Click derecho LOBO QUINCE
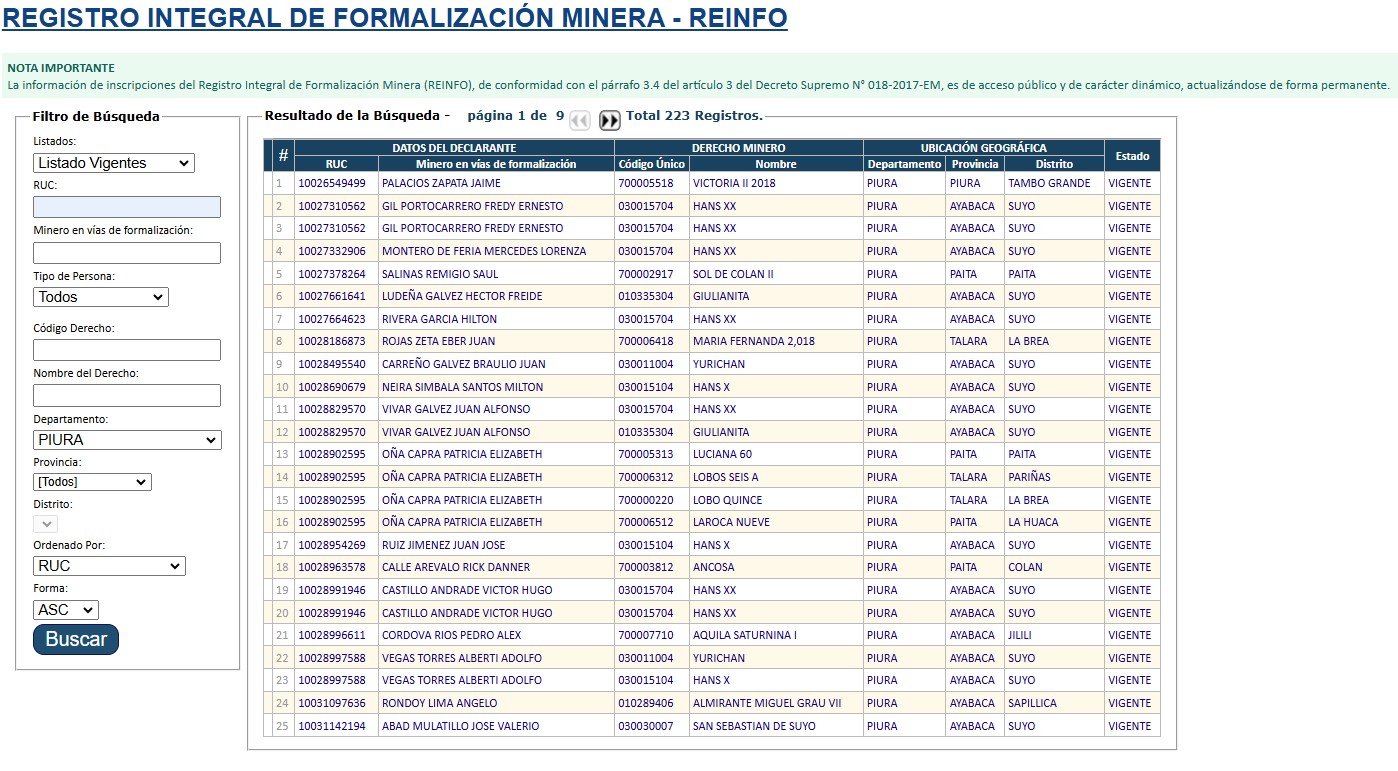This screenshot has height=771, width=1398. 727,500
